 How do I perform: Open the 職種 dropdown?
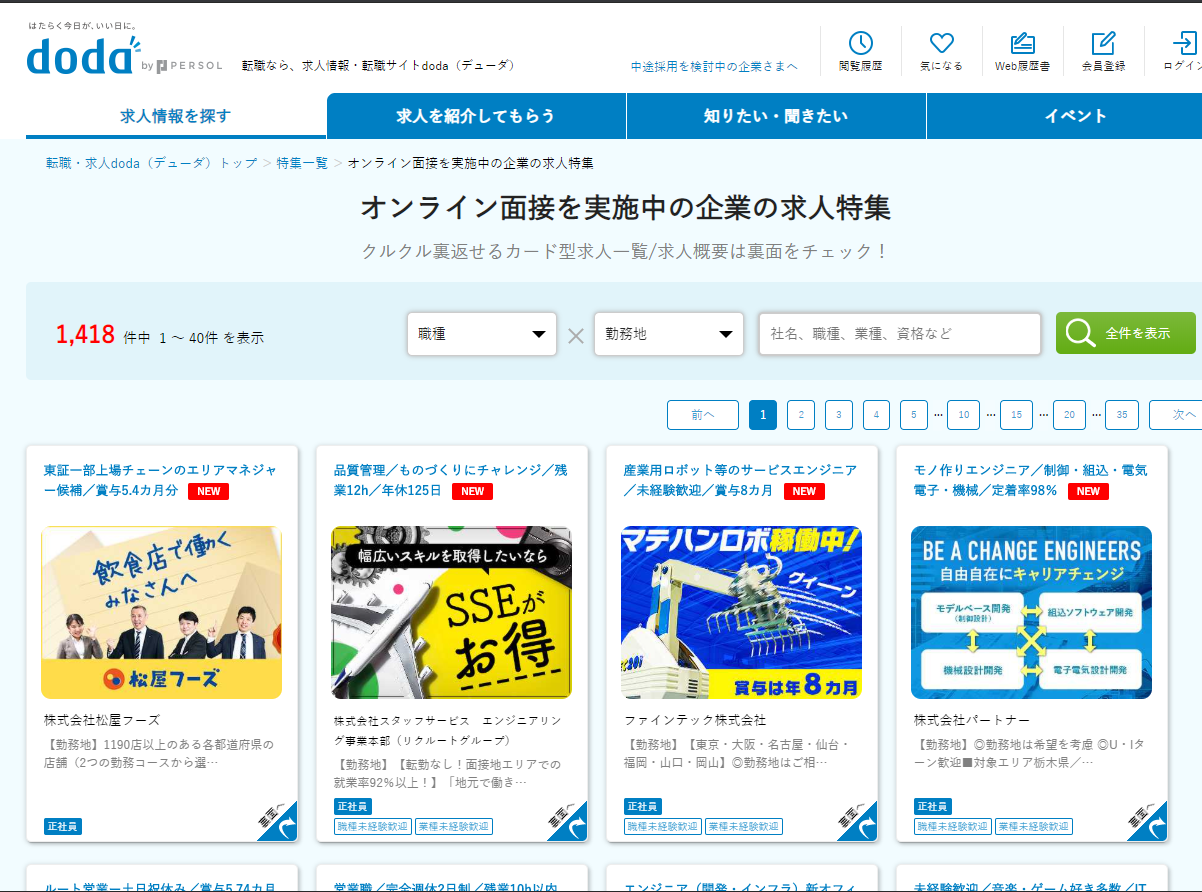click(x=482, y=334)
